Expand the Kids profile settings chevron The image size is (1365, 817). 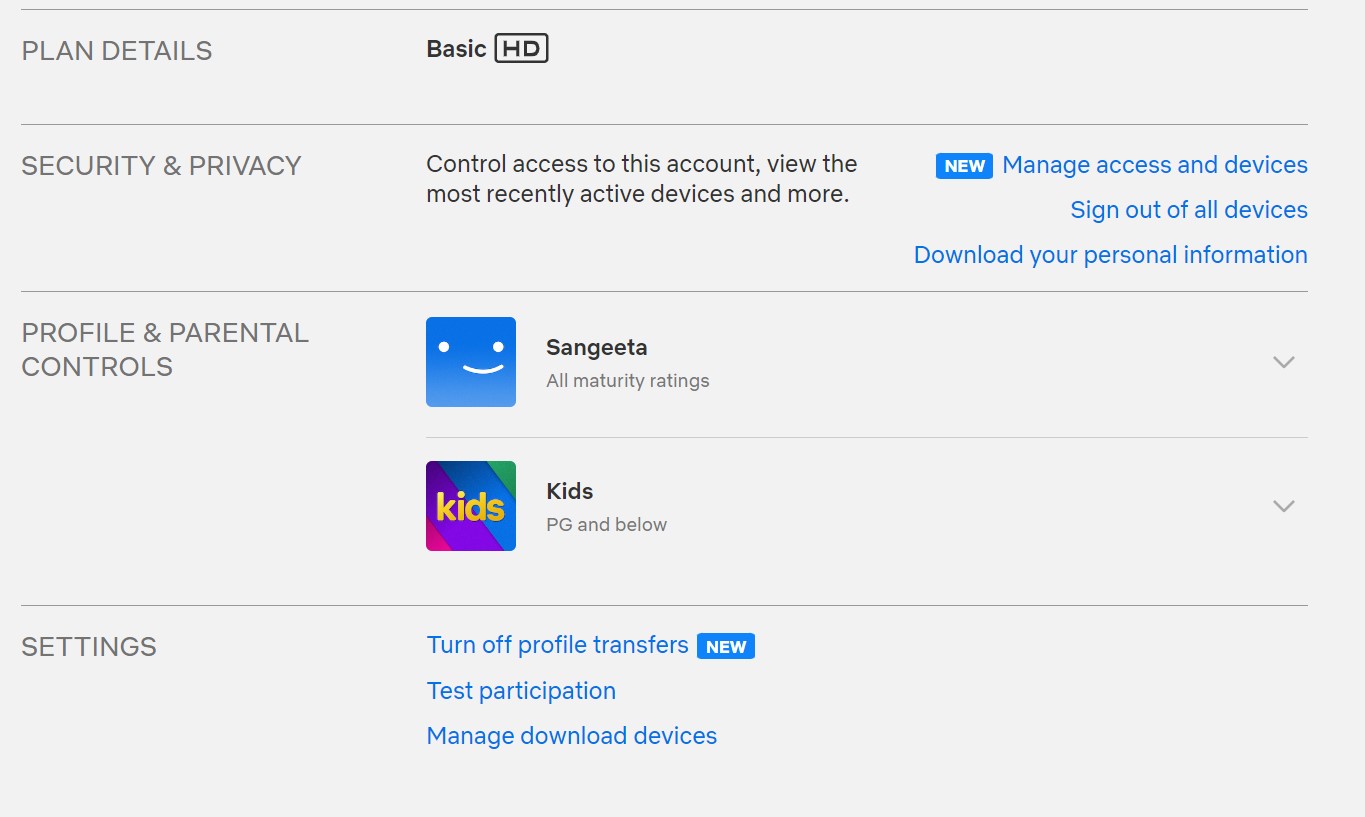click(1283, 506)
